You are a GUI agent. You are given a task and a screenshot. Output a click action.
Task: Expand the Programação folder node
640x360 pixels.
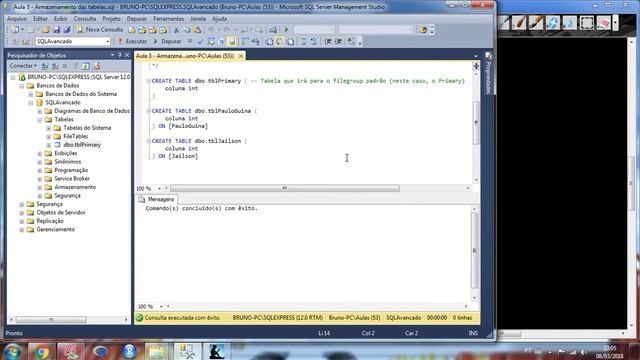click(40, 170)
